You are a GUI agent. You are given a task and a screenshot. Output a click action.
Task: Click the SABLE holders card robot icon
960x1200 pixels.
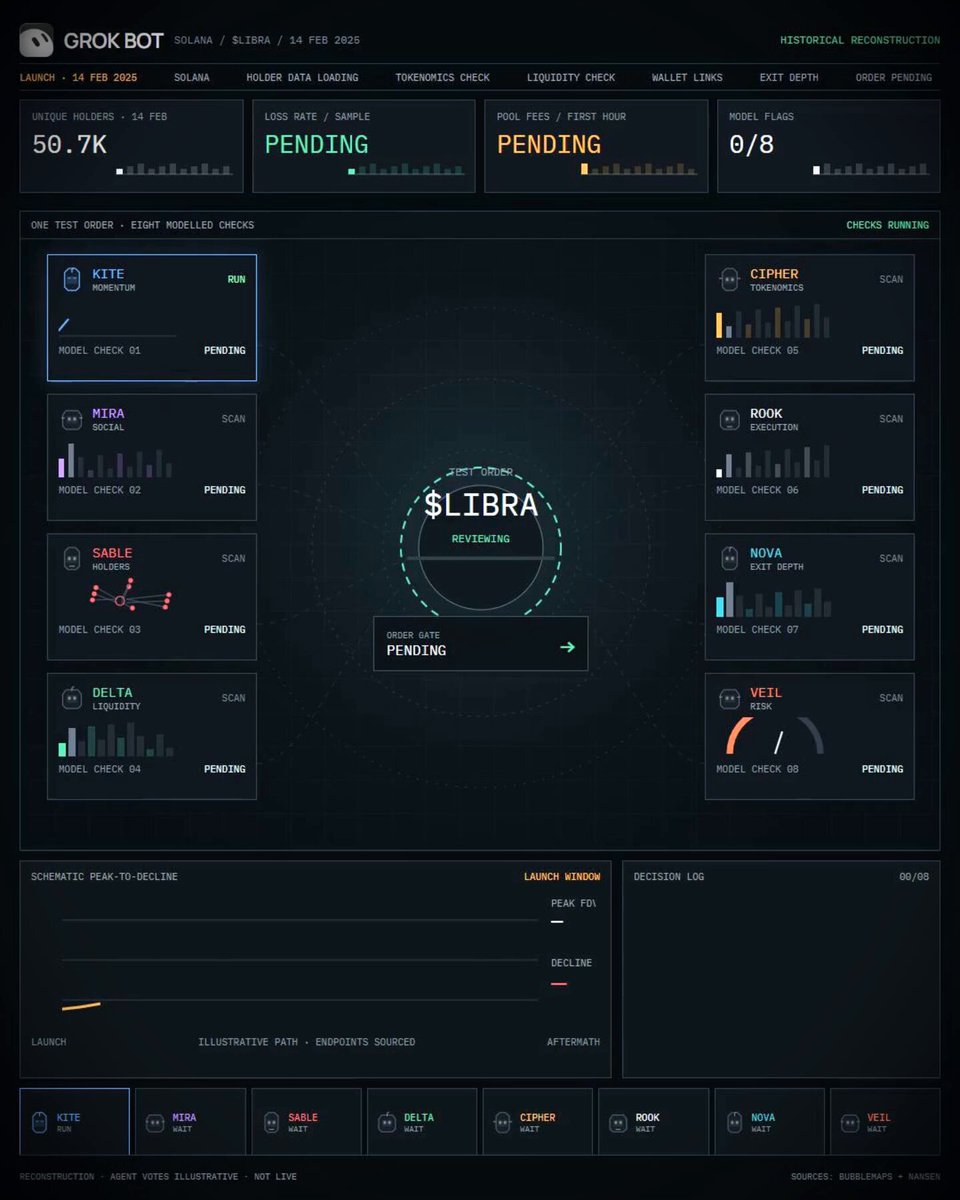(x=72, y=558)
